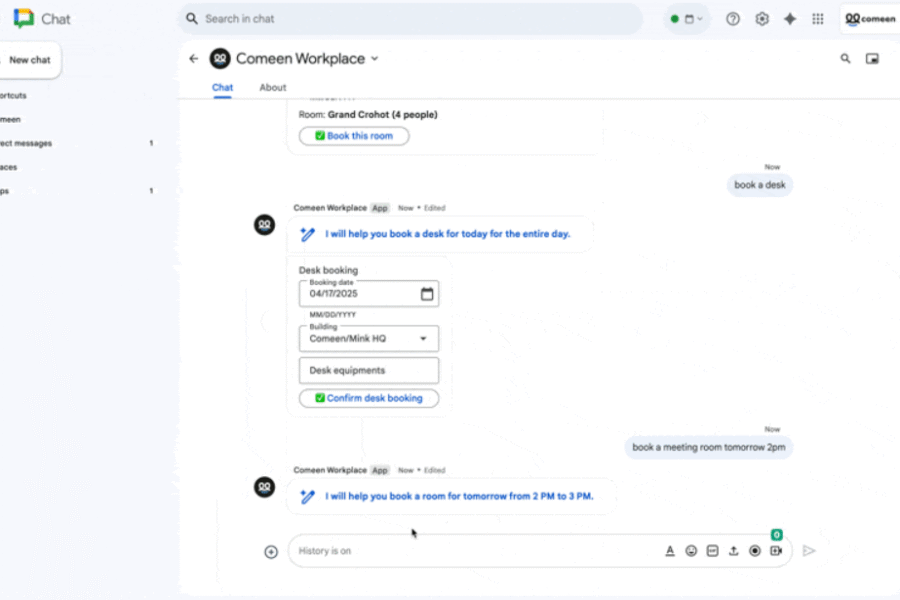This screenshot has height=600, width=900.
Task: Click the bot avatar beside room booking reply
Action: (265, 487)
